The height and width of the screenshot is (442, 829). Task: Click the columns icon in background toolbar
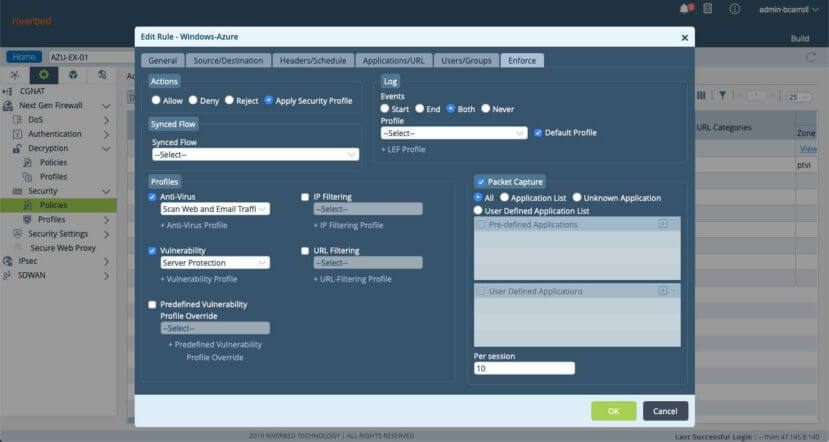701,95
